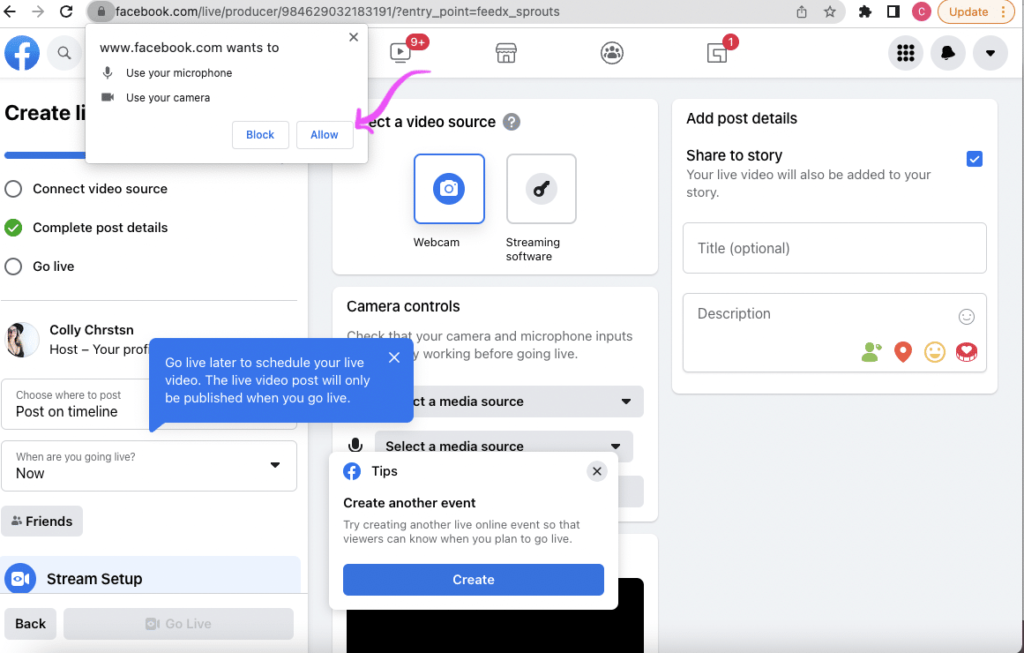The image size is (1024, 653).
Task: Click the browser back arrow
Action: click(10, 12)
